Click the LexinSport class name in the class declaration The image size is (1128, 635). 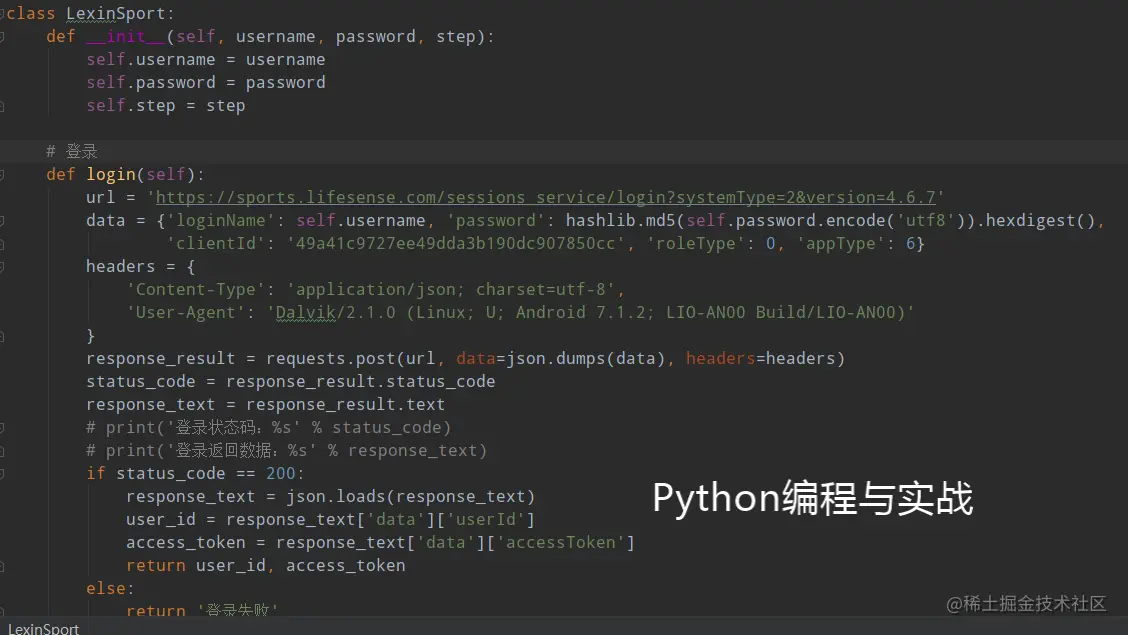click(x=115, y=14)
